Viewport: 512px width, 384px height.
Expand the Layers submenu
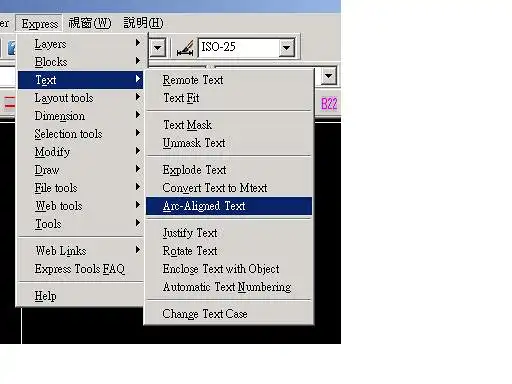pos(80,44)
